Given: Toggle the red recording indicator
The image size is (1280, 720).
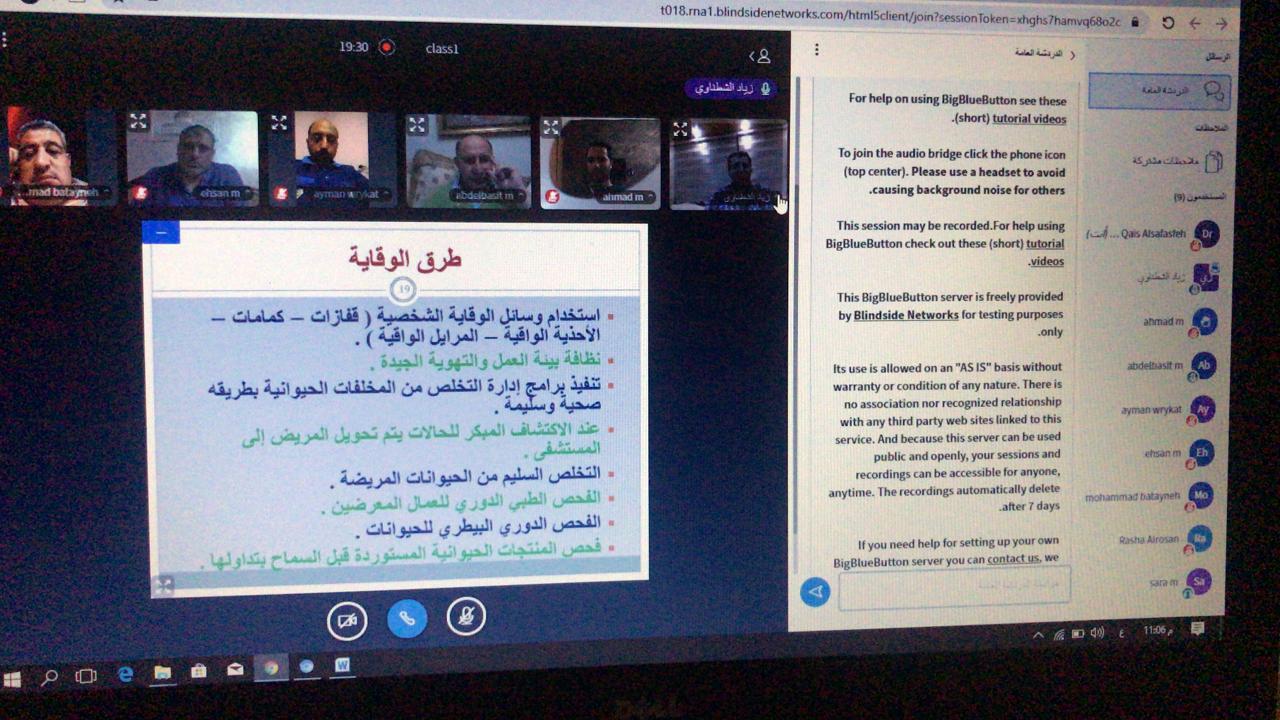Looking at the screenshot, I should click(387, 47).
